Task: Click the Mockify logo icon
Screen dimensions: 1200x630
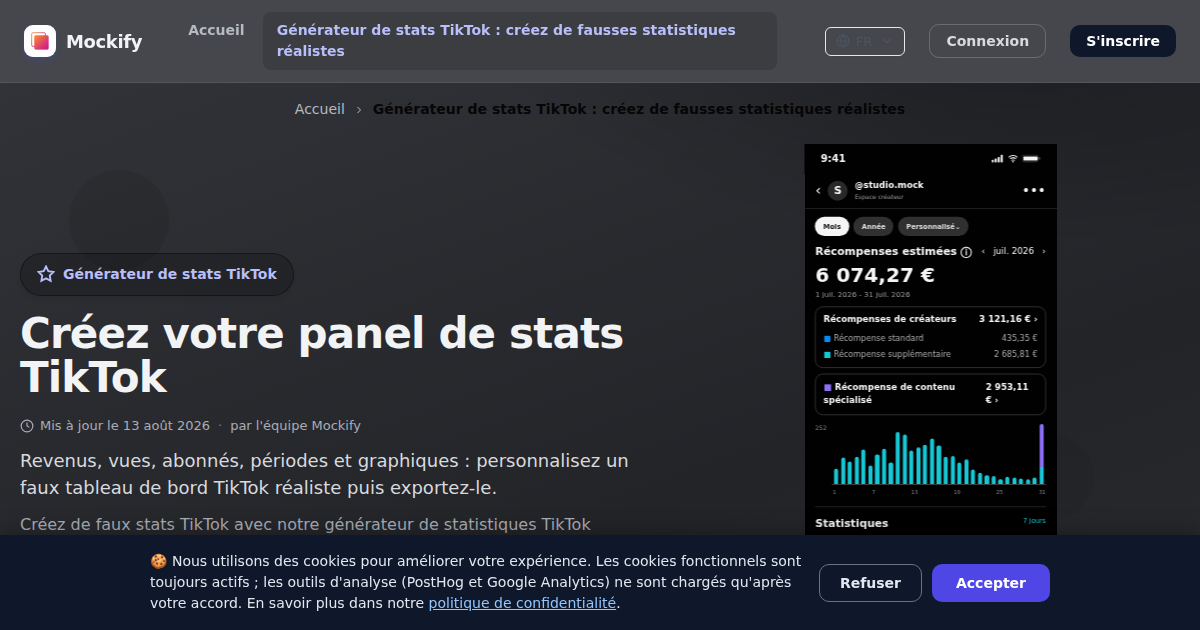Action: (x=40, y=41)
